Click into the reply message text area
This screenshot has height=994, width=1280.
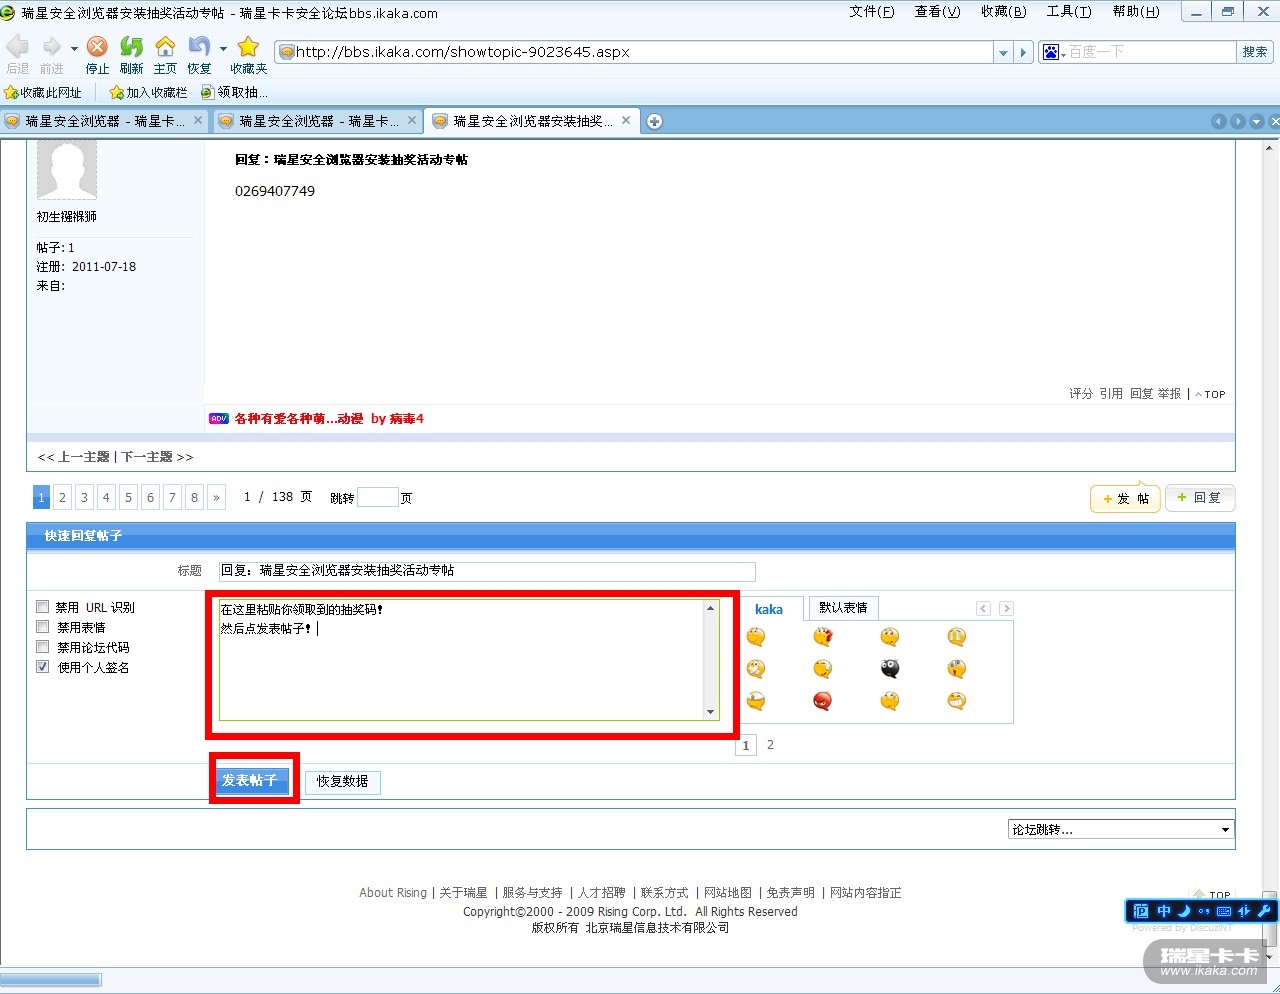[x=462, y=660]
